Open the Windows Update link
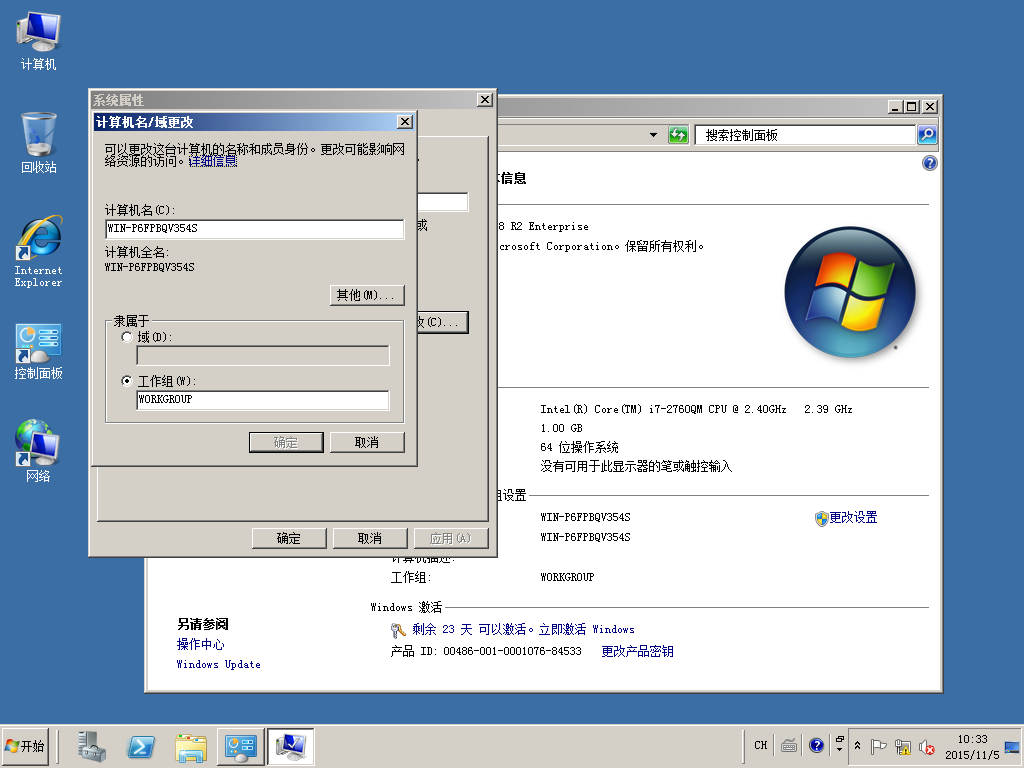Image resolution: width=1024 pixels, height=768 pixels. point(218,664)
